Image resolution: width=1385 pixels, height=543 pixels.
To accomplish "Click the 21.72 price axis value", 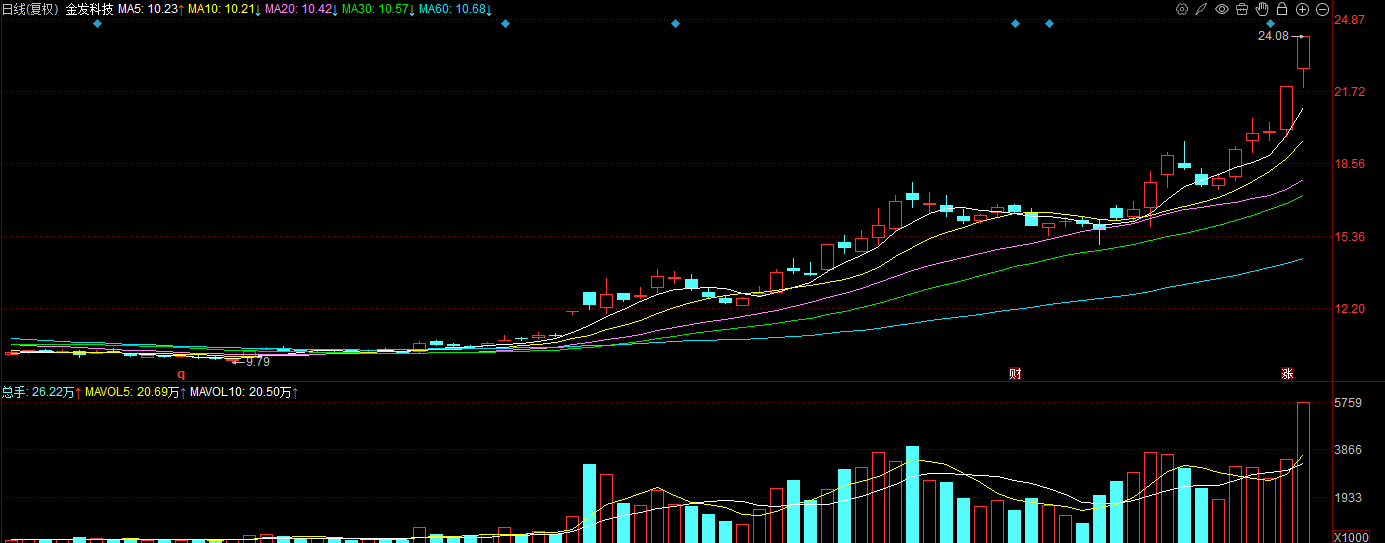I will pos(1351,92).
